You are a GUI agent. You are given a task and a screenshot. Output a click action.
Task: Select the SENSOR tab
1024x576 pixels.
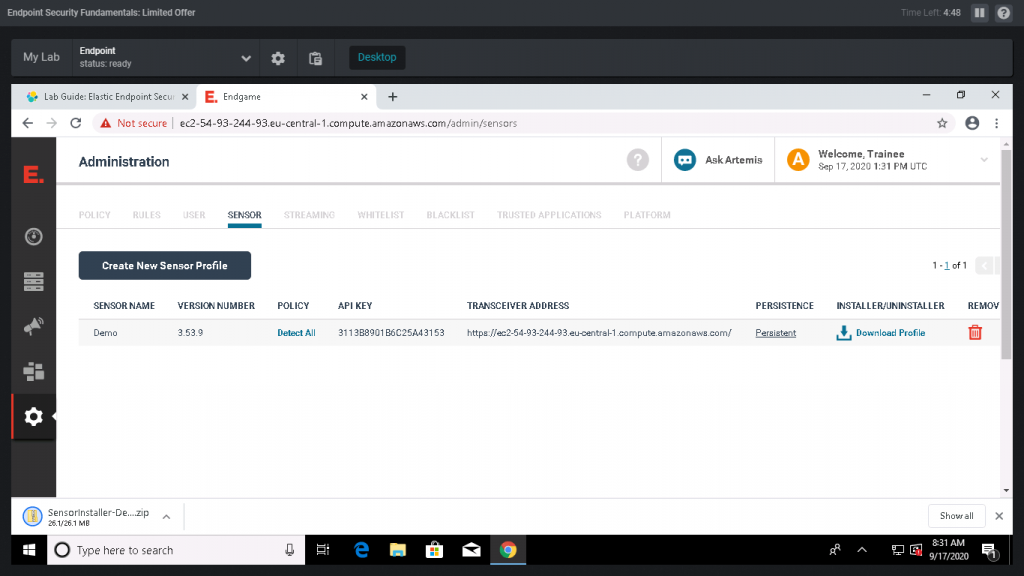[244, 215]
